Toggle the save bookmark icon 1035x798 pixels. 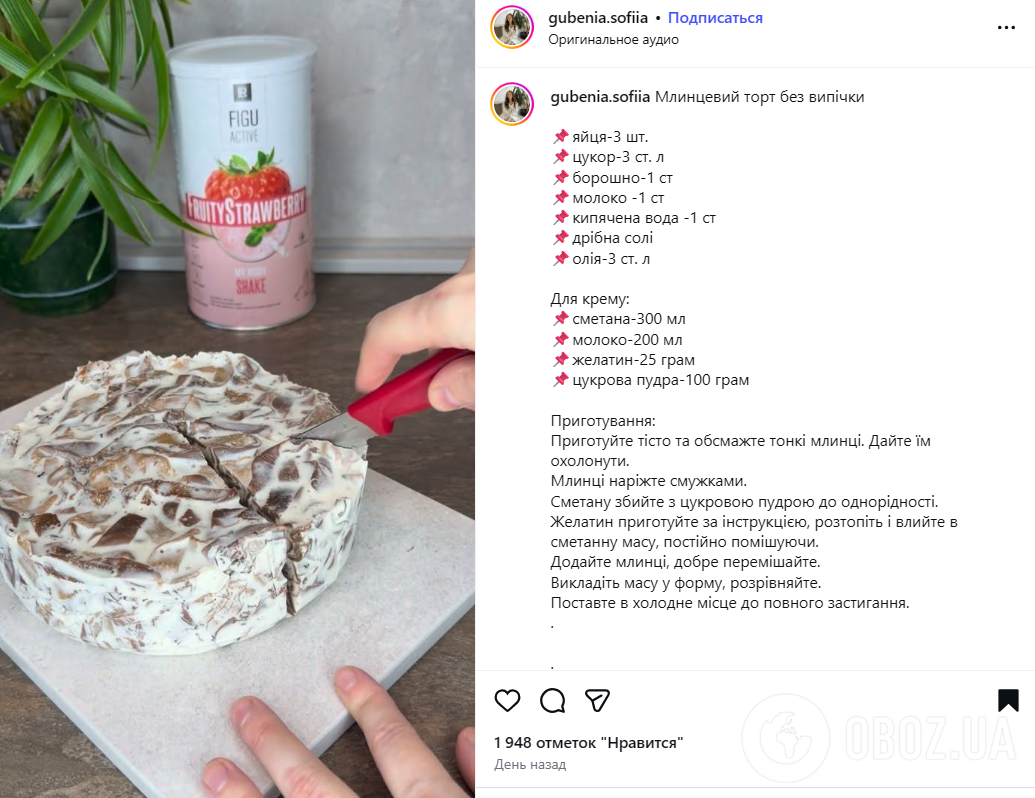pyautogui.click(x=1008, y=700)
